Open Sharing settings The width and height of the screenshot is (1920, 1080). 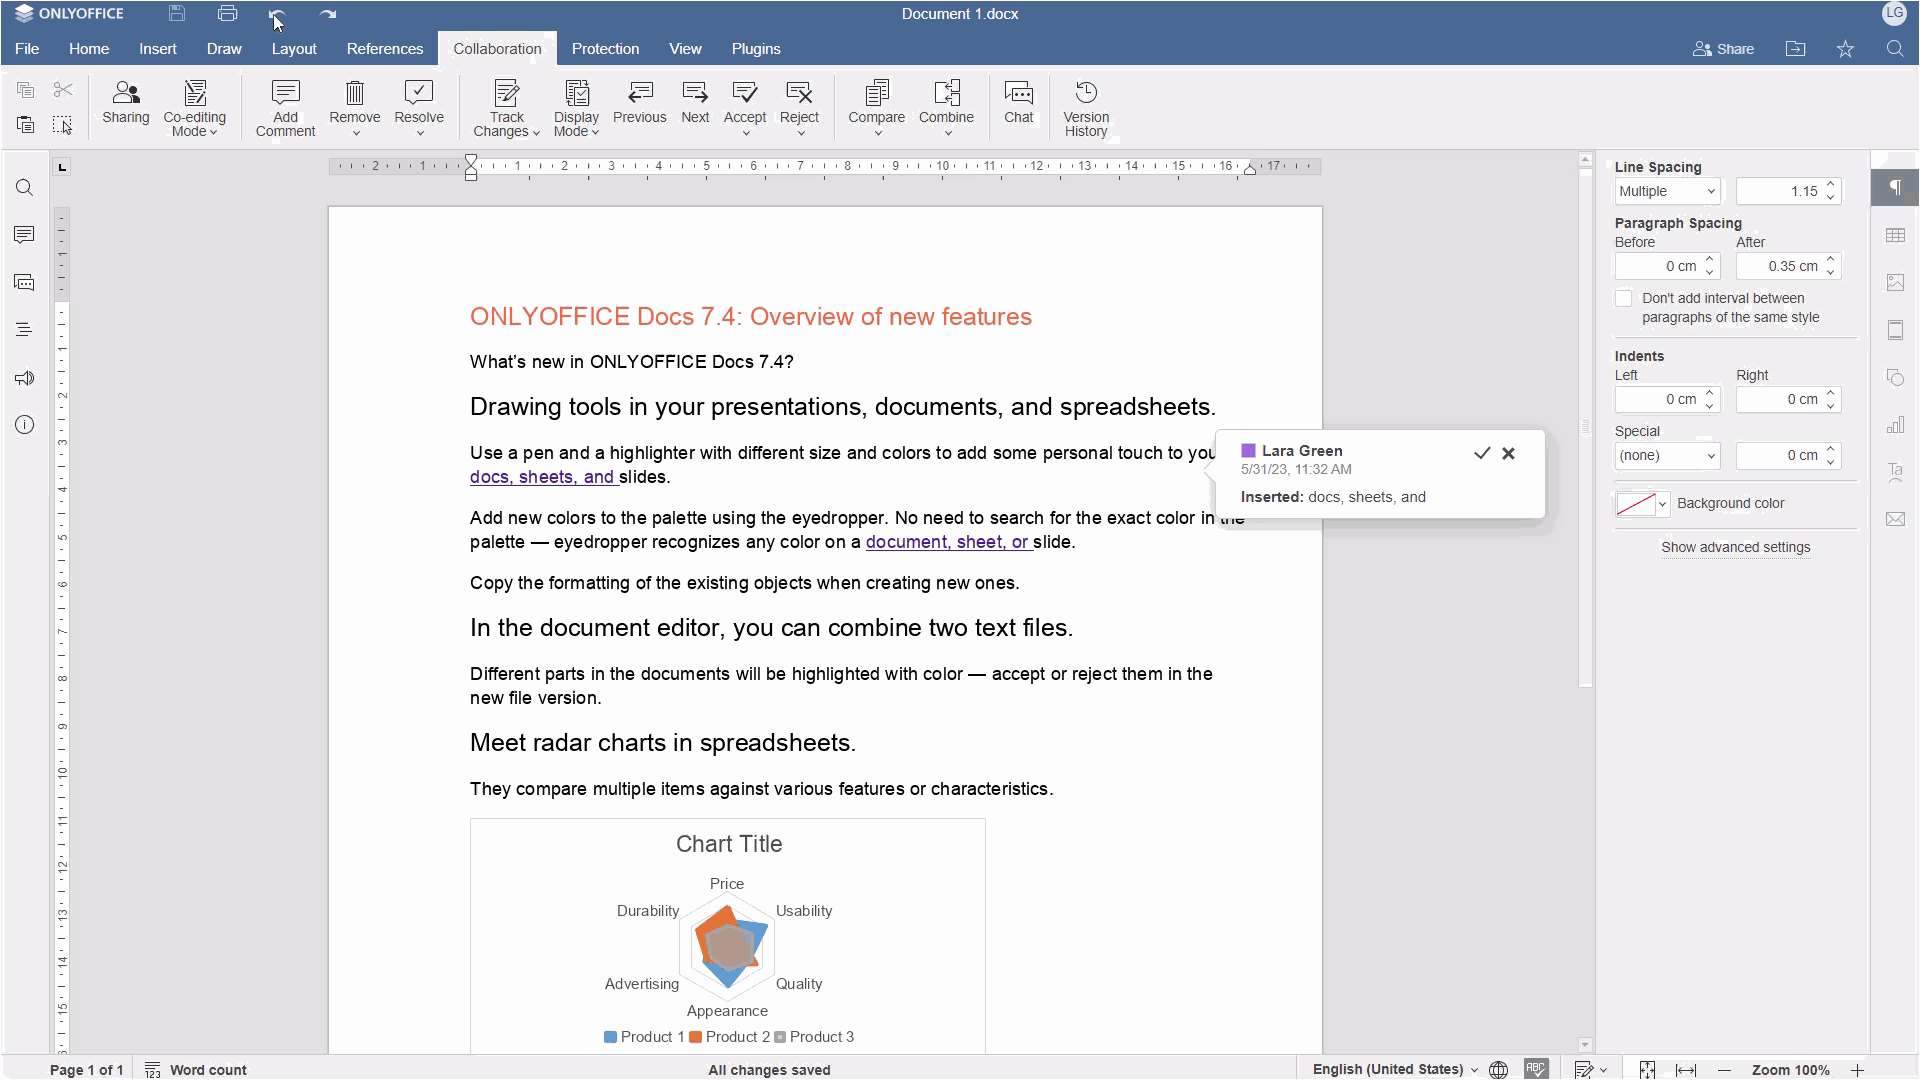[126, 104]
